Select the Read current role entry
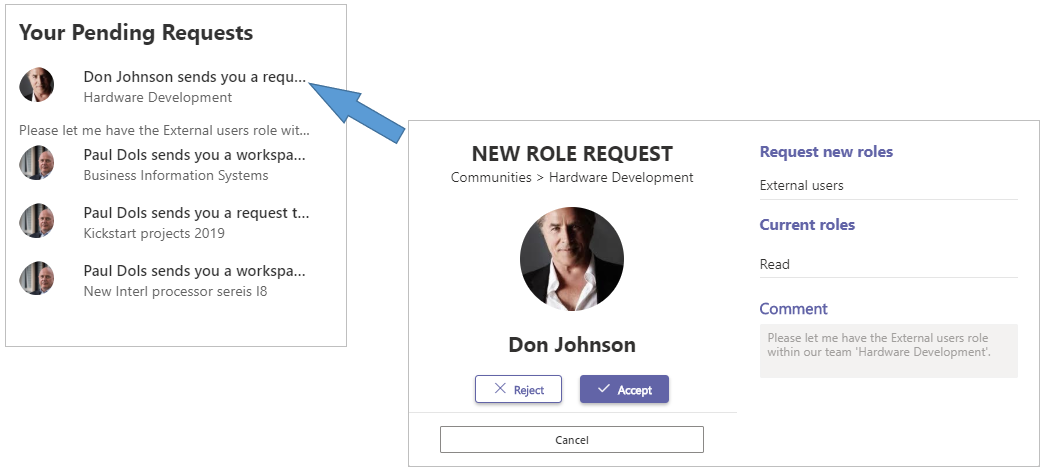Viewport: 1045px width, 472px height. [x=774, y=264]
